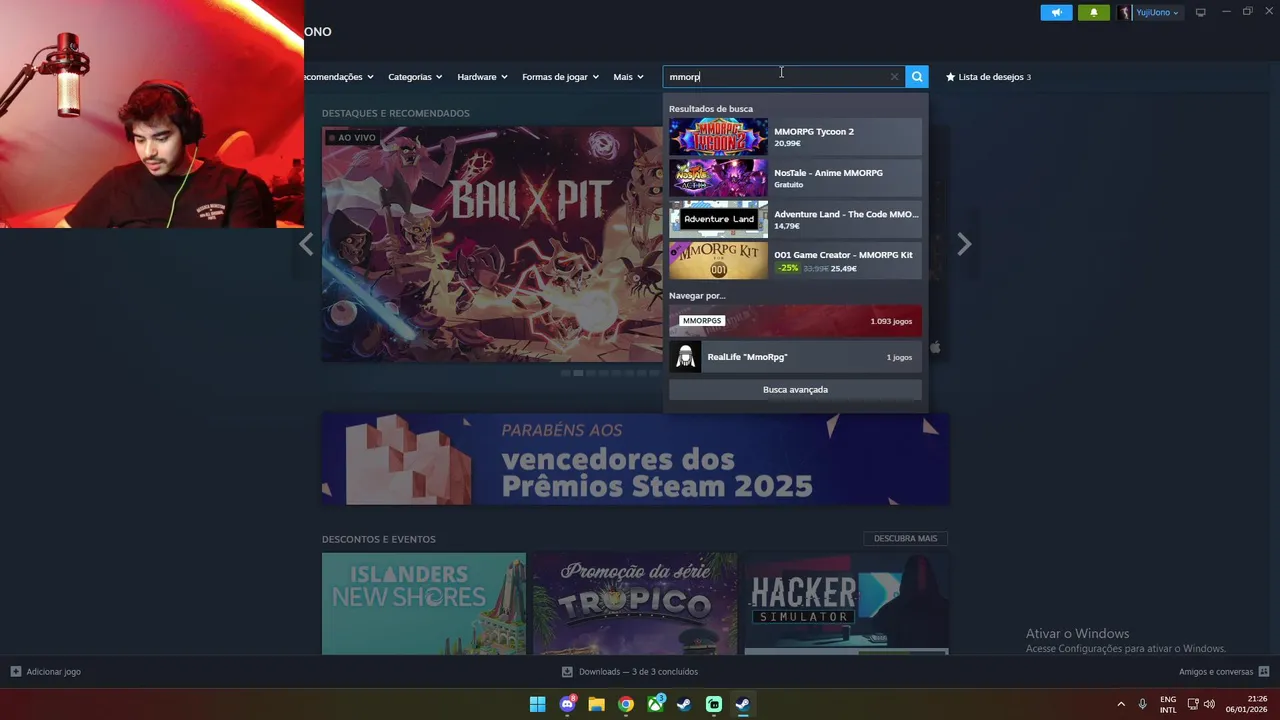This screenshot has width=1280, height=720.
Task: Open File Explorer from the taskbar
Action: (596, 704)
